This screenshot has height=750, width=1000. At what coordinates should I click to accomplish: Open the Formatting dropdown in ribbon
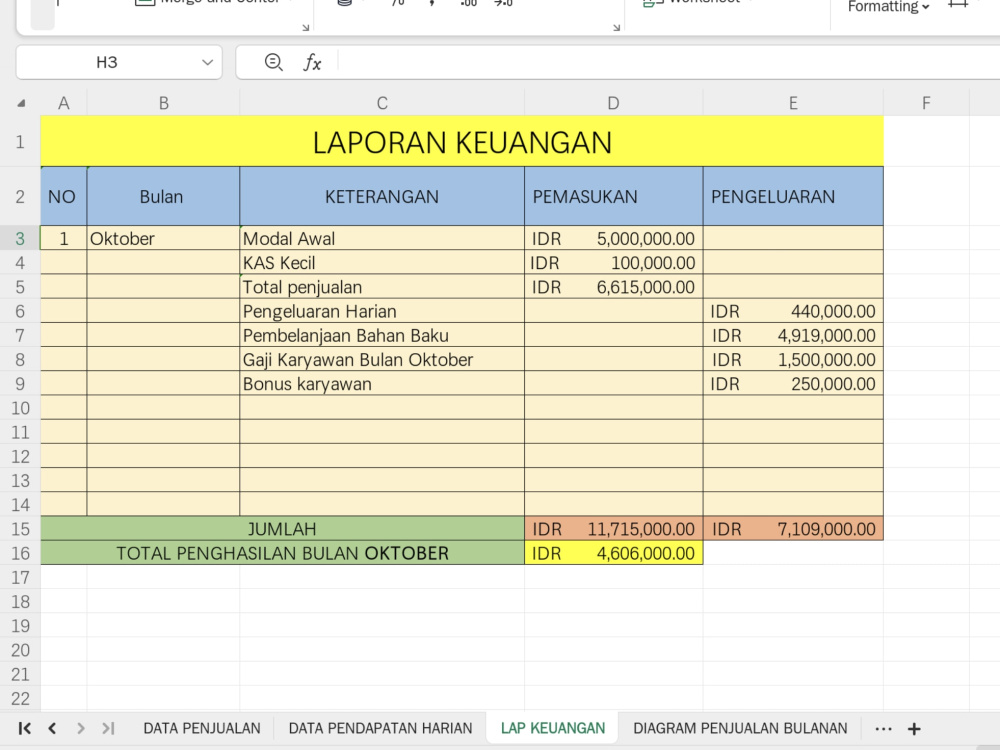888,7
